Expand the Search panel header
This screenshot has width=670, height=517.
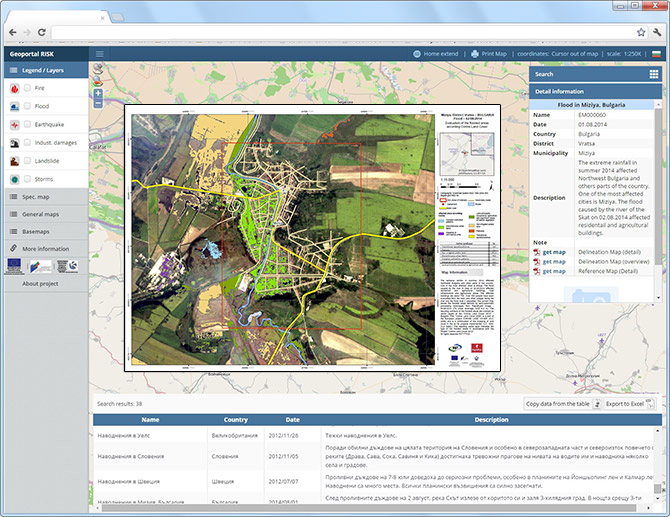click(x=595, y=74)
